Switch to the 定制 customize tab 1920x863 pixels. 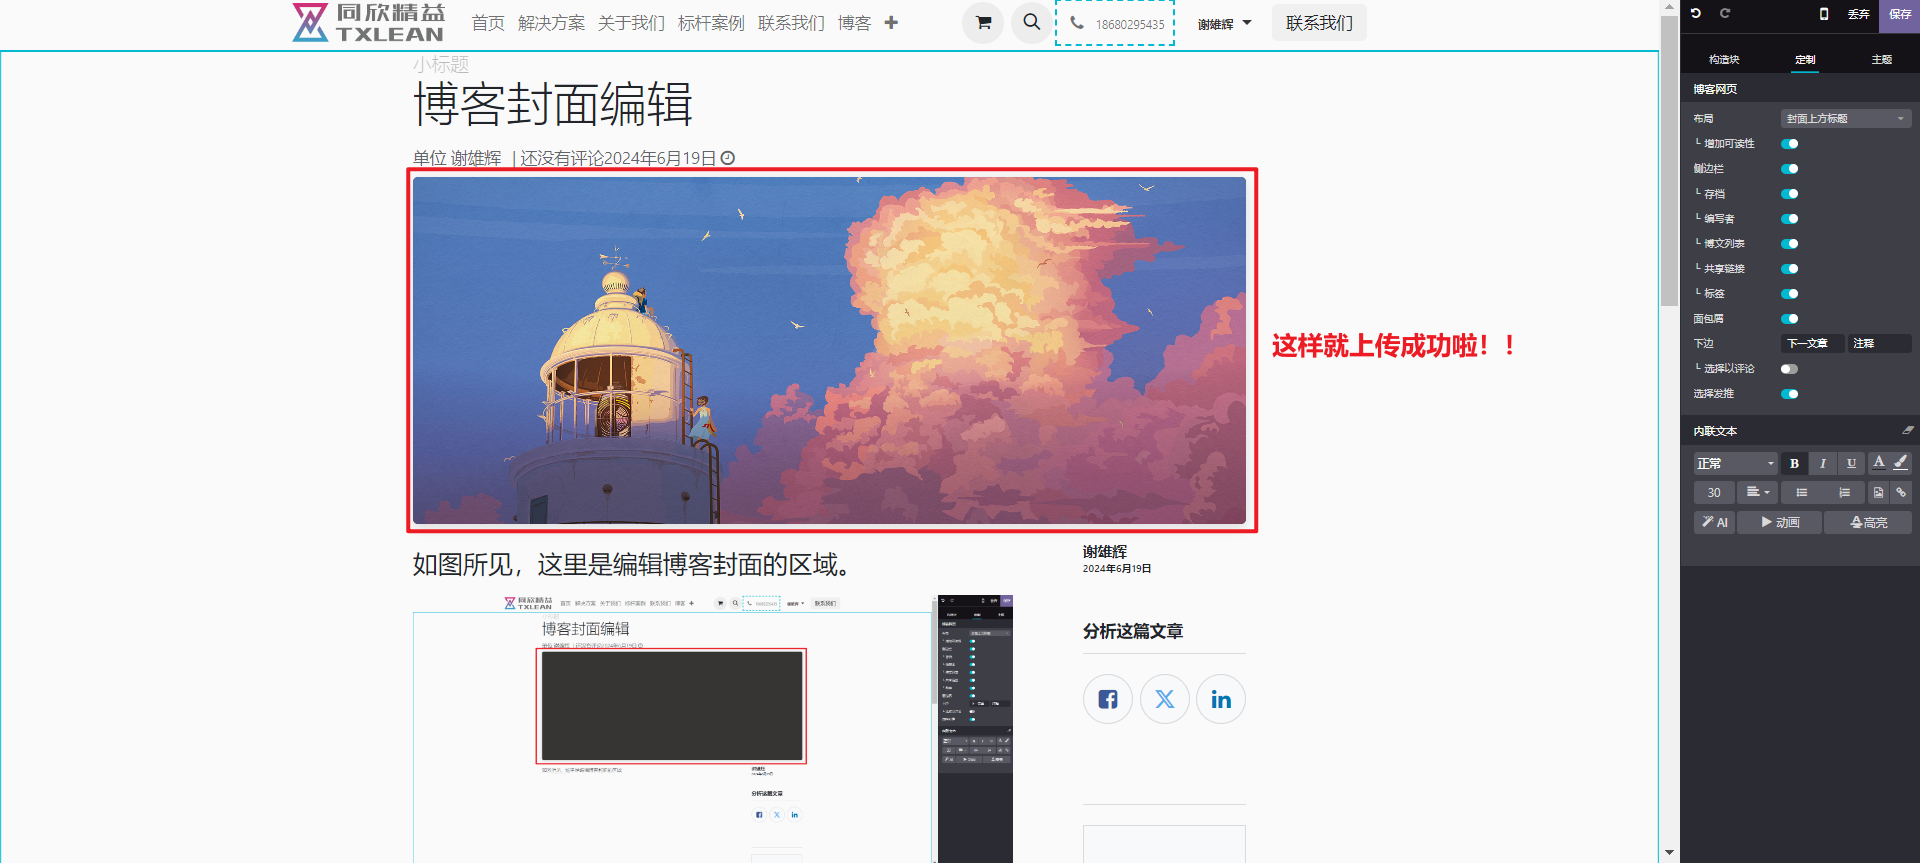click(1805, 60)
